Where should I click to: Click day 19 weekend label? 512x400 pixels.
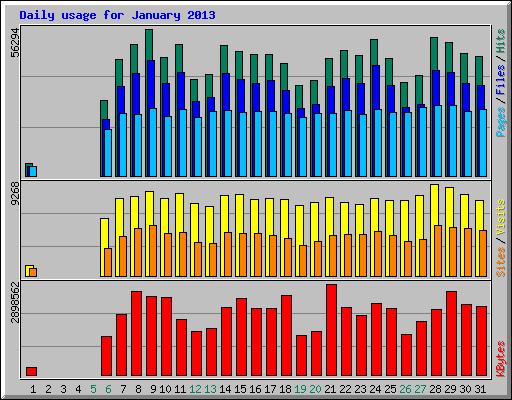coord(300,389)
